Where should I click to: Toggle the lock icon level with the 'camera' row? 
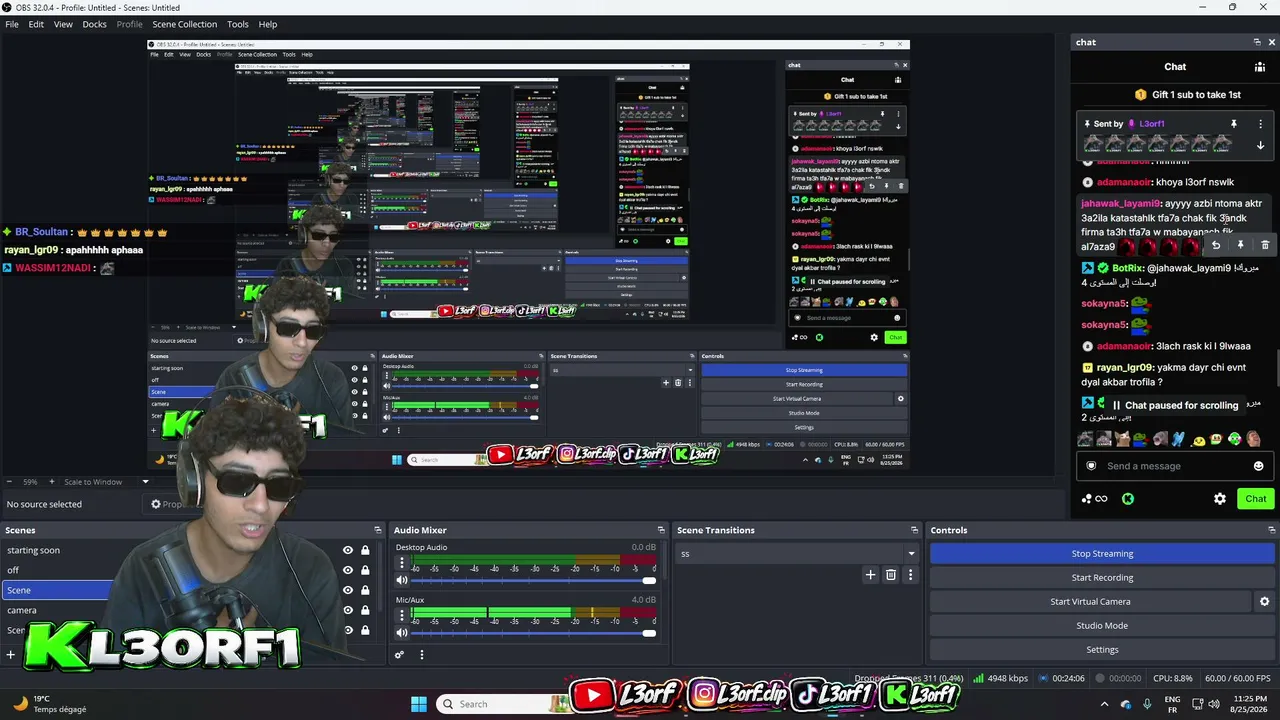(x=365, y=610)
